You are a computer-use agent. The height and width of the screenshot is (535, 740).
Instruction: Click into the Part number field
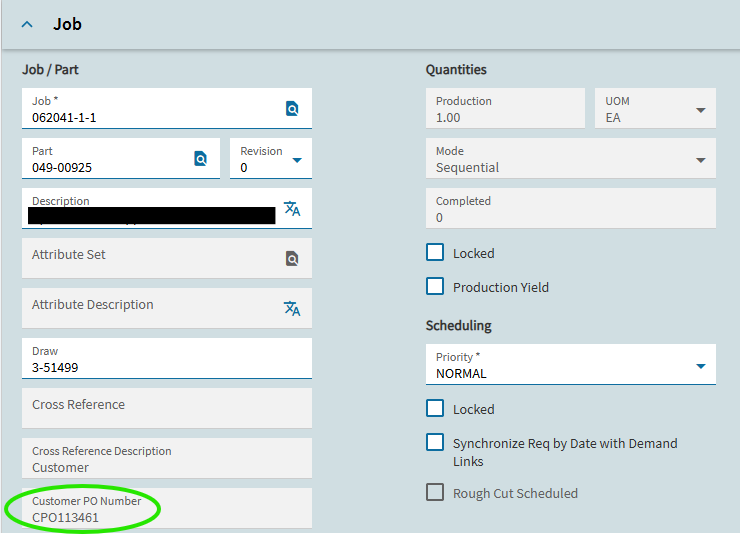pos(105,167)
